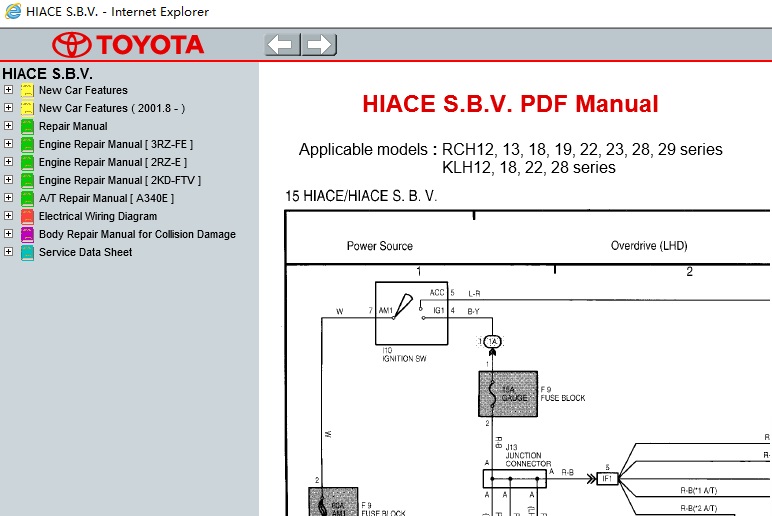
Task: Click the Internet Explorer icon in title bar
Action: [13, 11]
